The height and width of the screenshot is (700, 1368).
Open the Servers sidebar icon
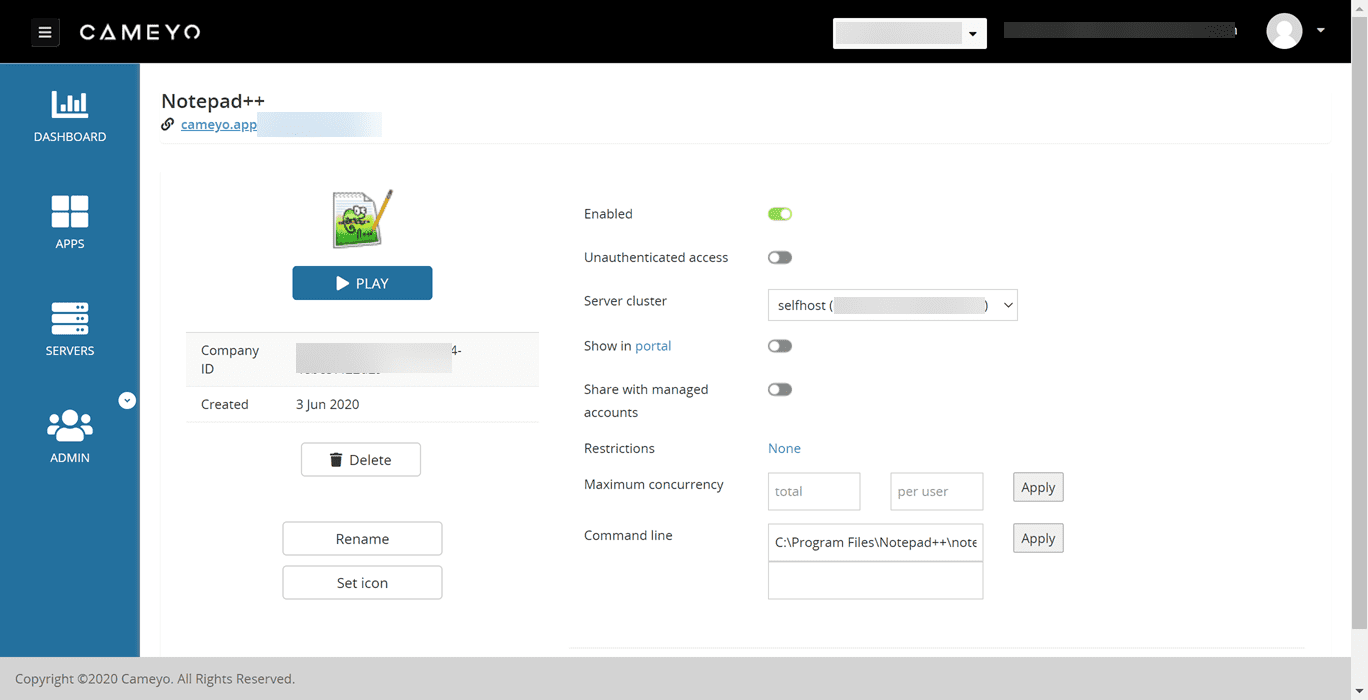[x=69, y=319]
